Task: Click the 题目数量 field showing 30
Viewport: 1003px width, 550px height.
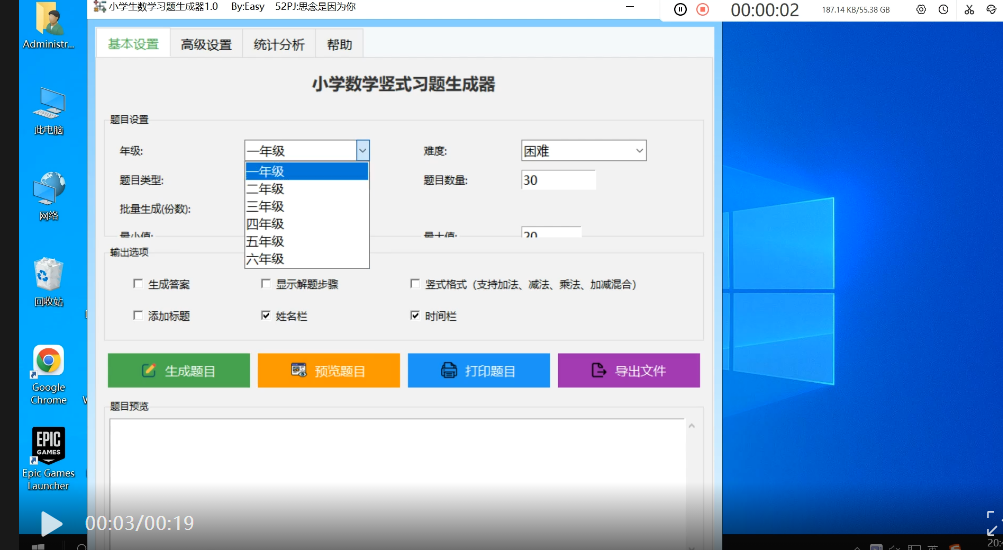Action: pos(558,180)
